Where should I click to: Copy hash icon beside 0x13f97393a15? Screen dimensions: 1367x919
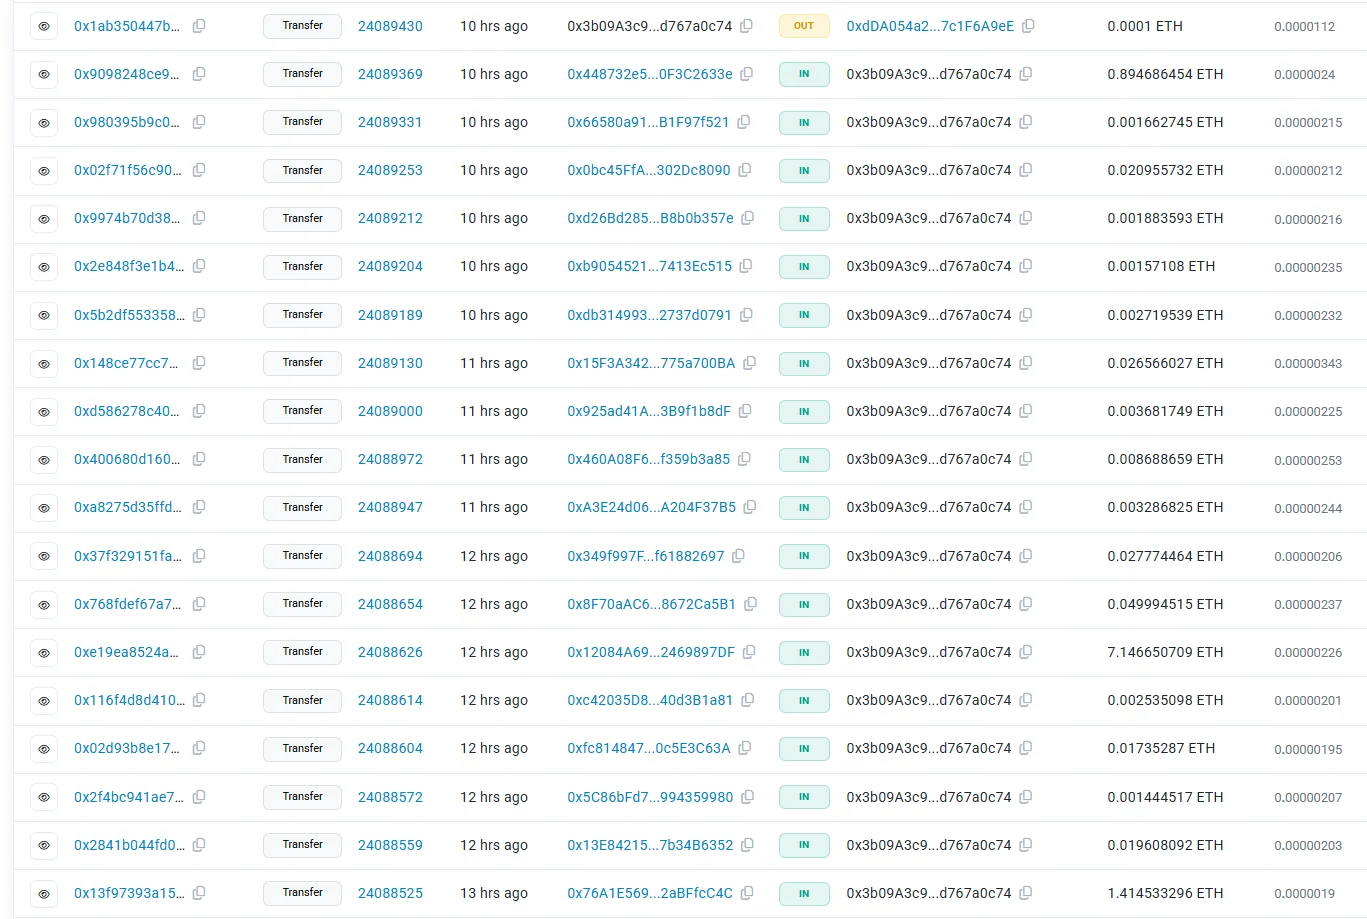pos(199,893)
